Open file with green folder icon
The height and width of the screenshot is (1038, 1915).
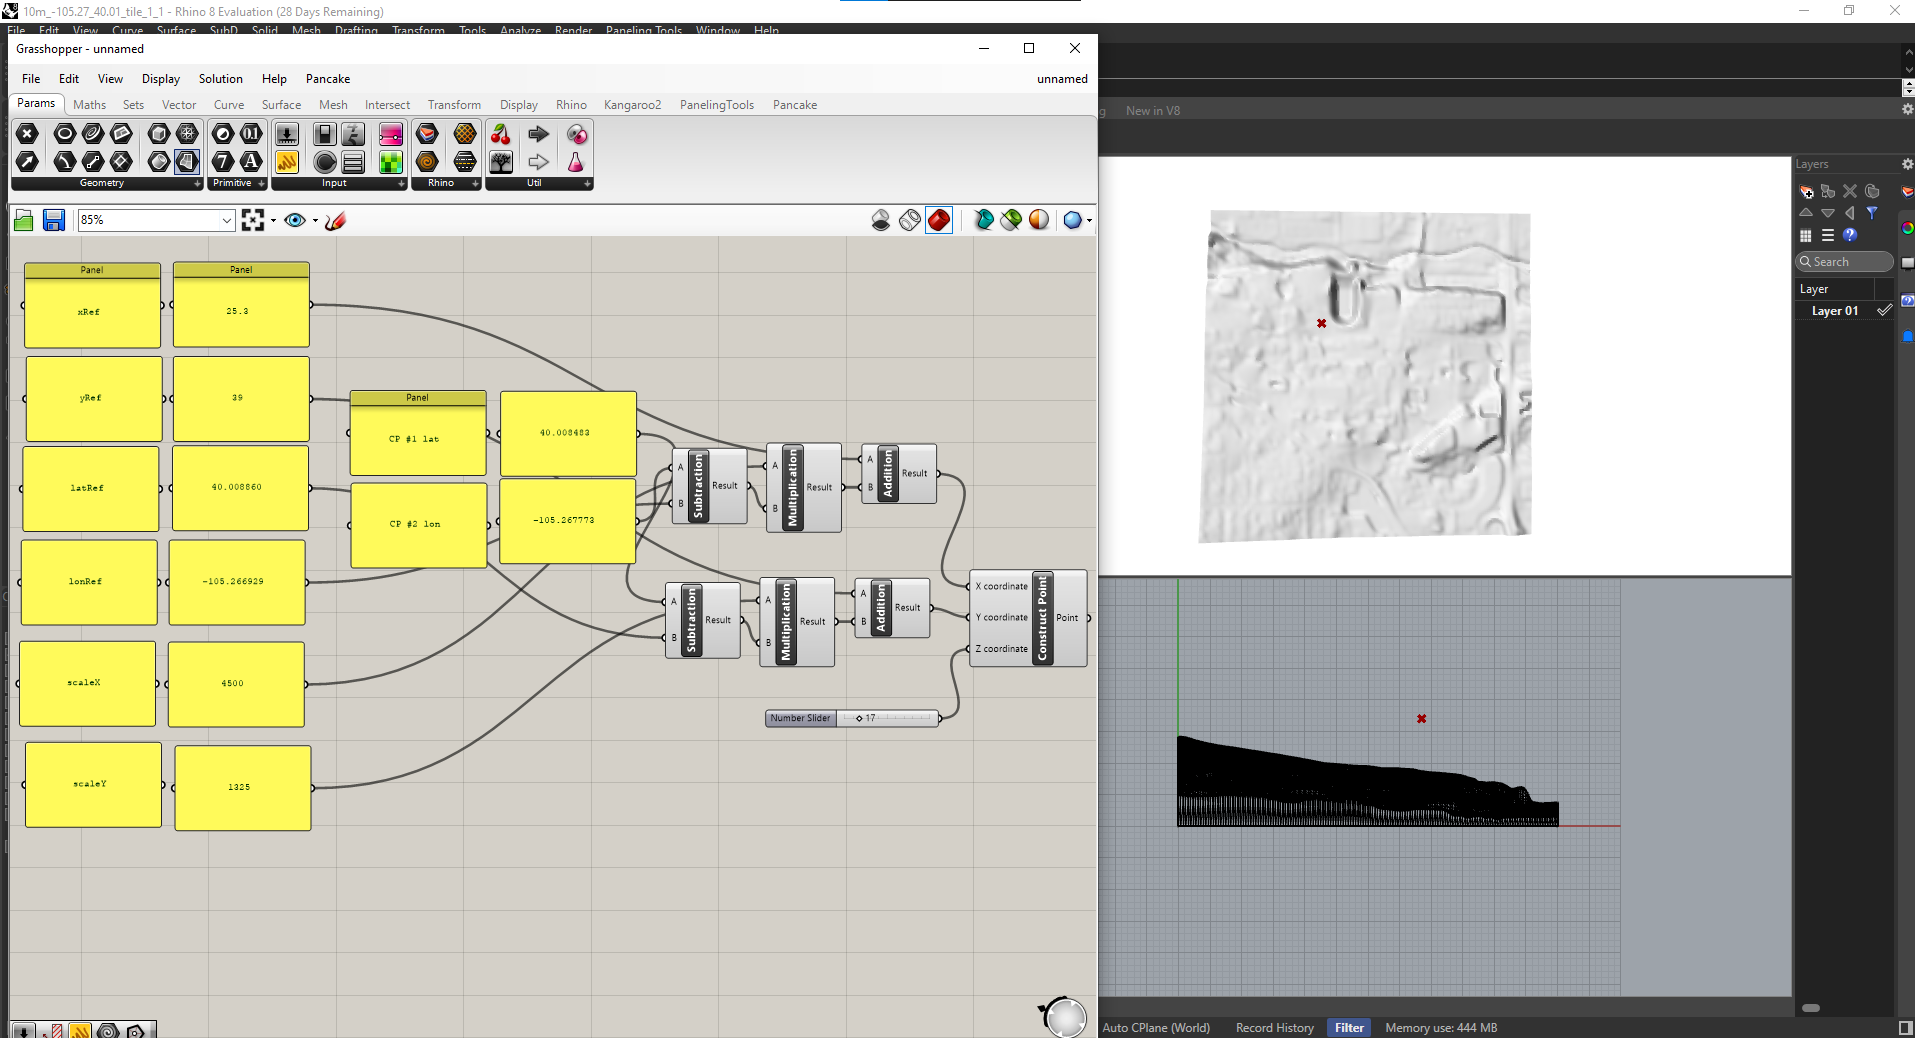(24, 220)
